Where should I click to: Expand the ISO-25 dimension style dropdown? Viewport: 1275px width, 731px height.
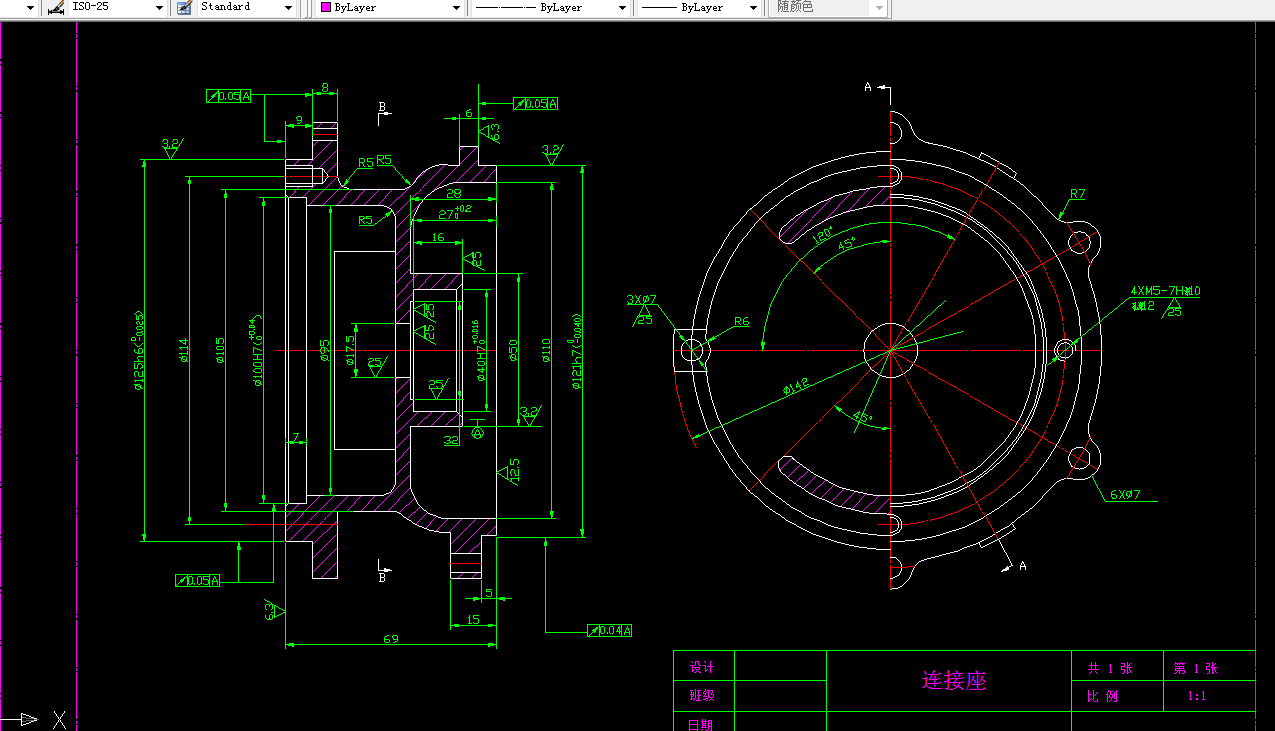tap(158, 7)
